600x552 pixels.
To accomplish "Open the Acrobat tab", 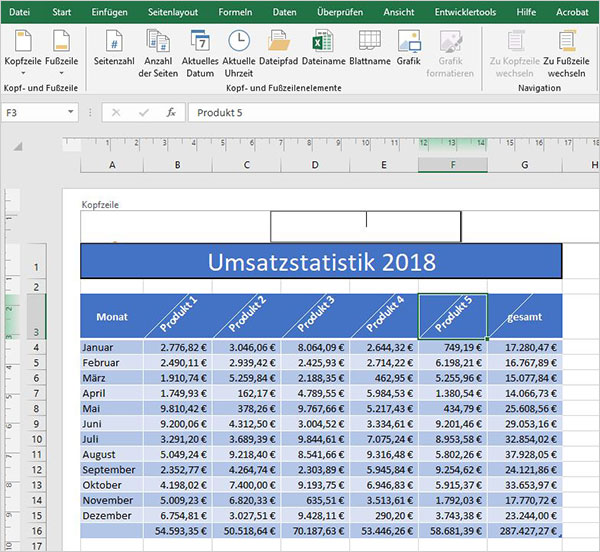I will coord(572,12).
